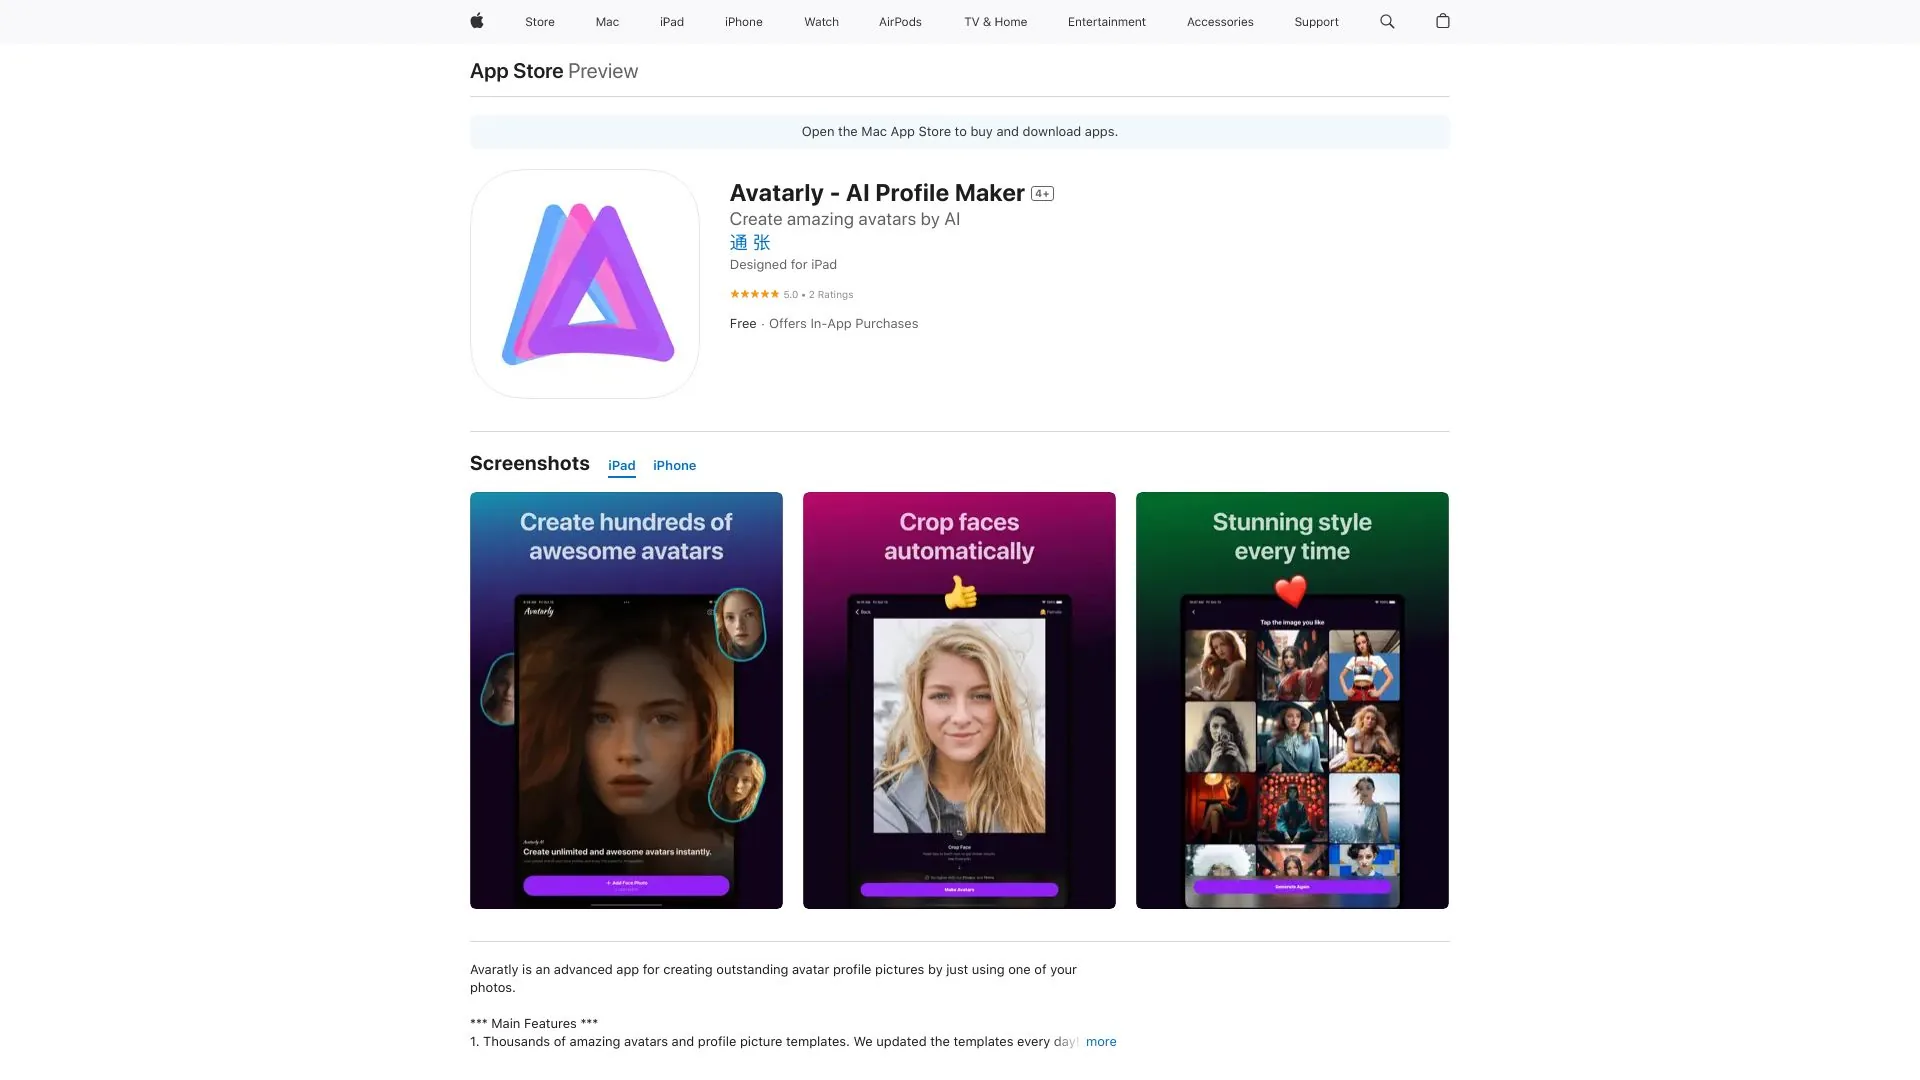Open the Store menu item
This screenshot has height=1080, width=1920.
tap(540, 22)
